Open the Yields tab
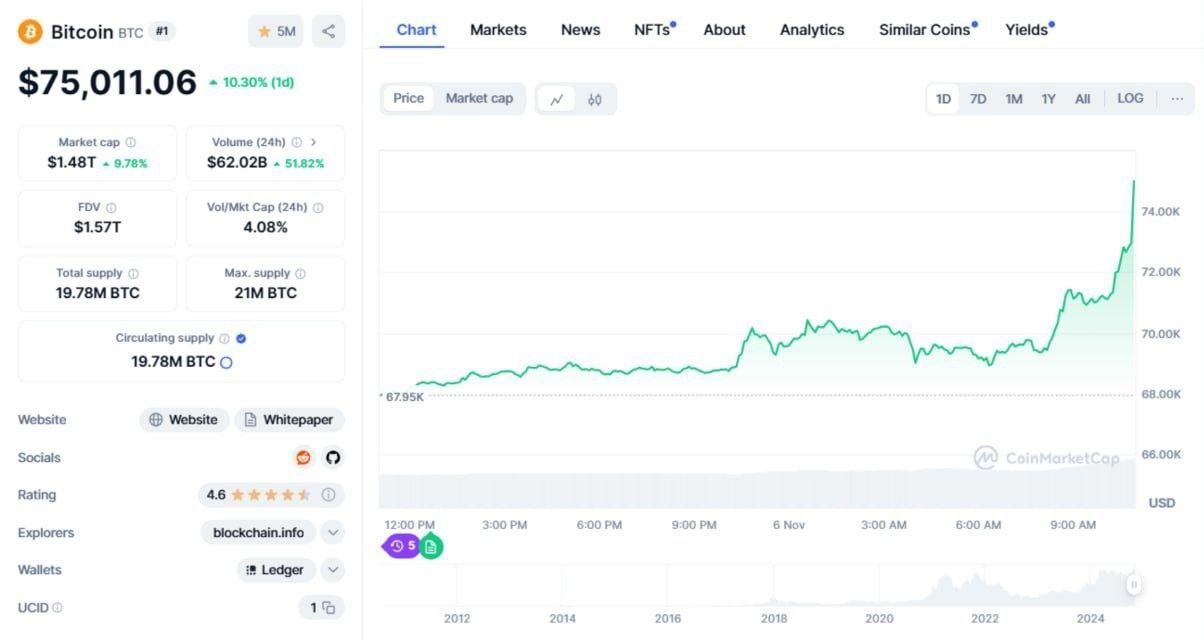Image resolution: width=1204 pixels, height=640 pixels. [x=1029, y=30]
